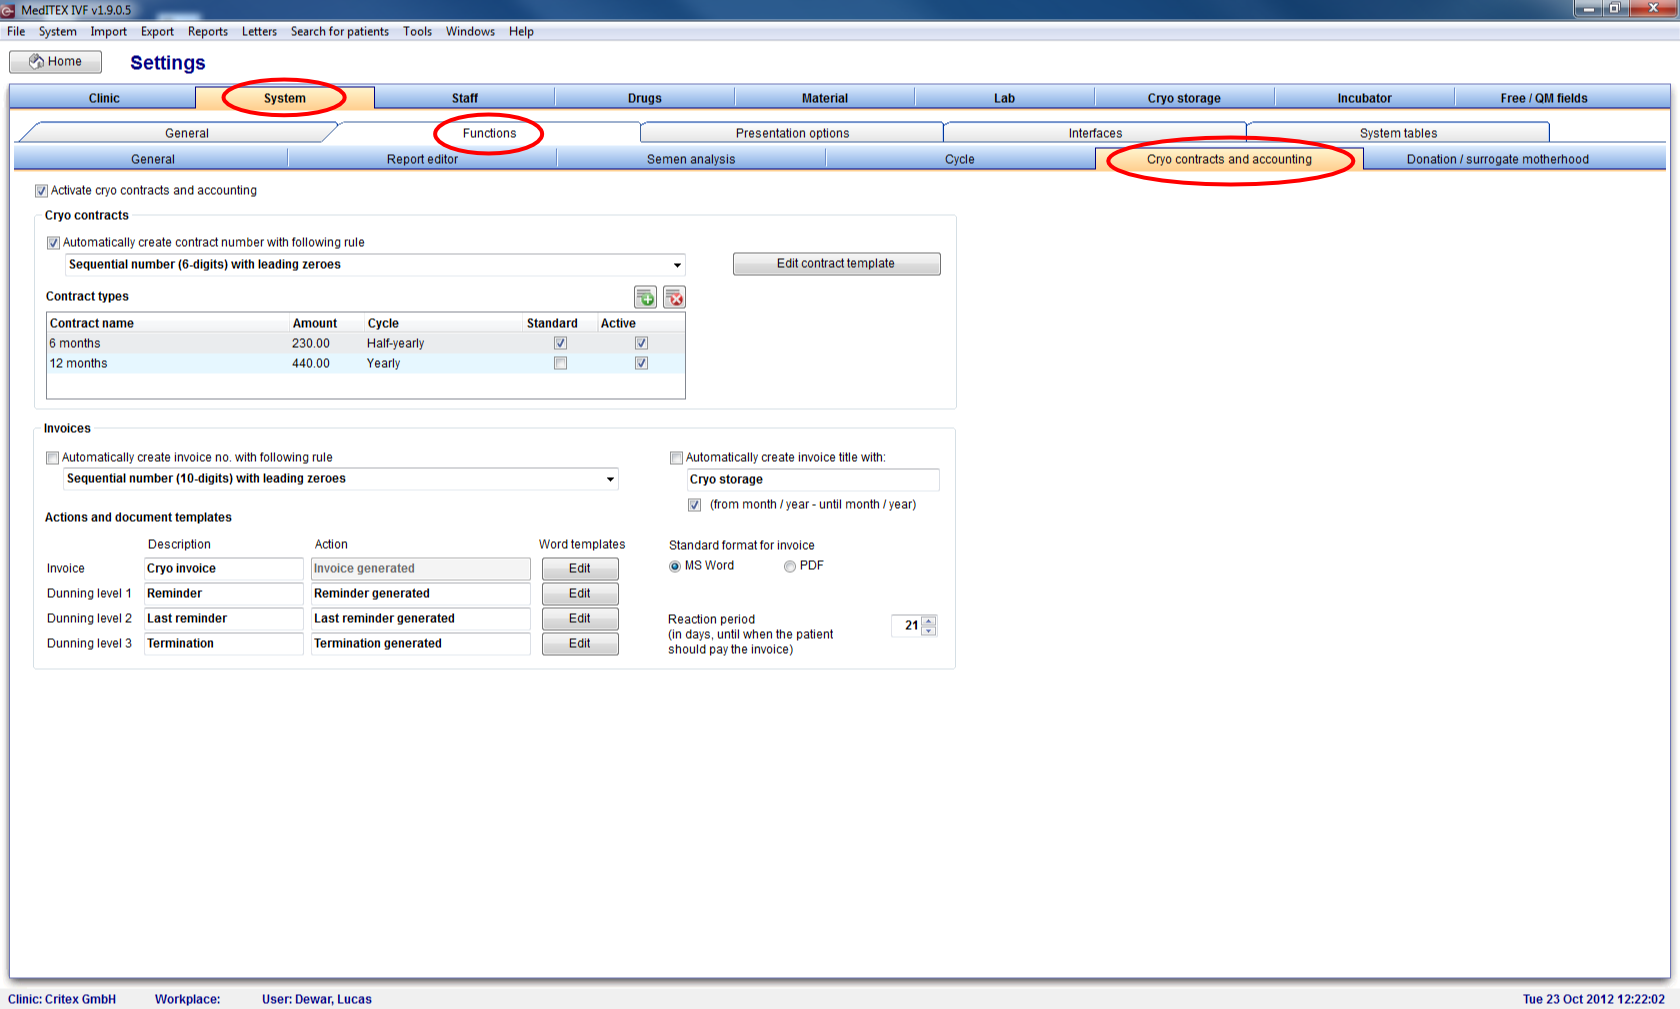This screenshot has height=1009, width=1680.
Task: Click the Reminder description field
Action: click(224, 594)
